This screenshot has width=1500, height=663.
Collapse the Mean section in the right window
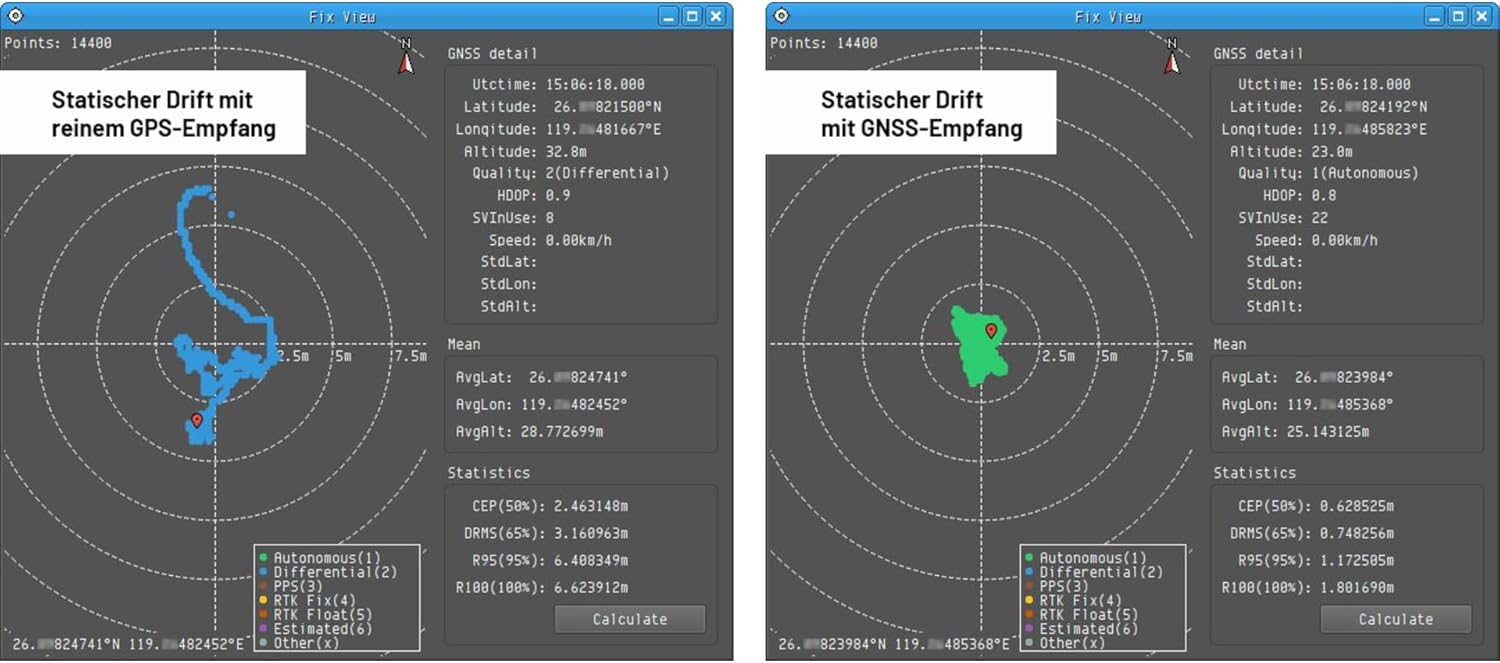tap(1230, 344)
